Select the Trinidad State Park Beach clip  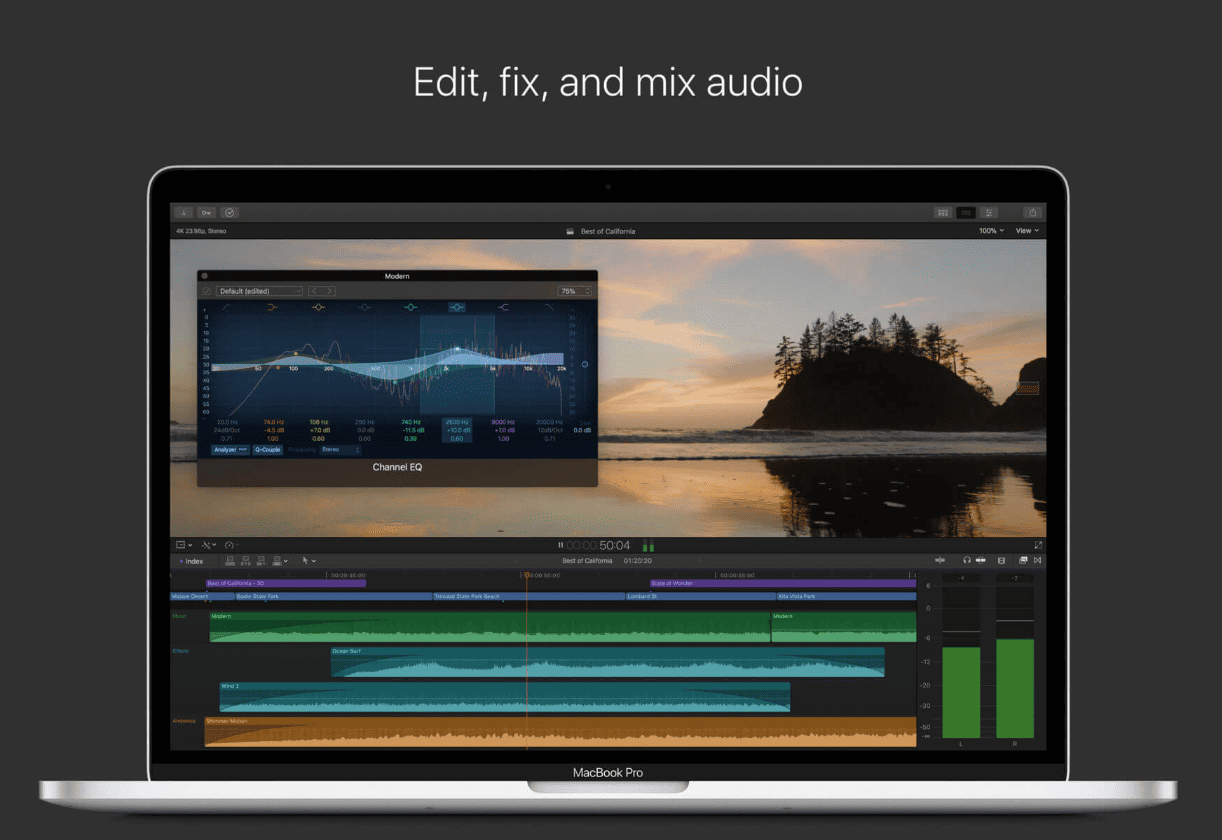tap(529, 596)
